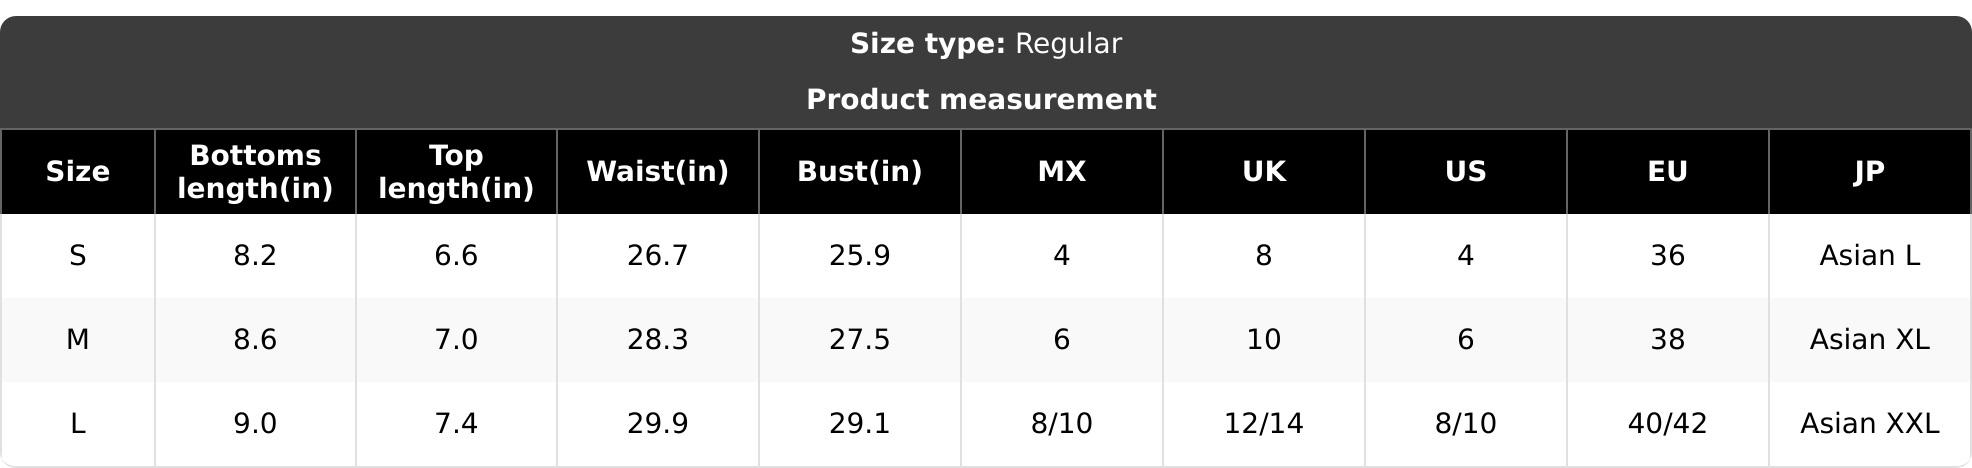The height and width of the screenshot is (468, 1972).
Task: Select the US column header
Action: [x=1466, y=172]
